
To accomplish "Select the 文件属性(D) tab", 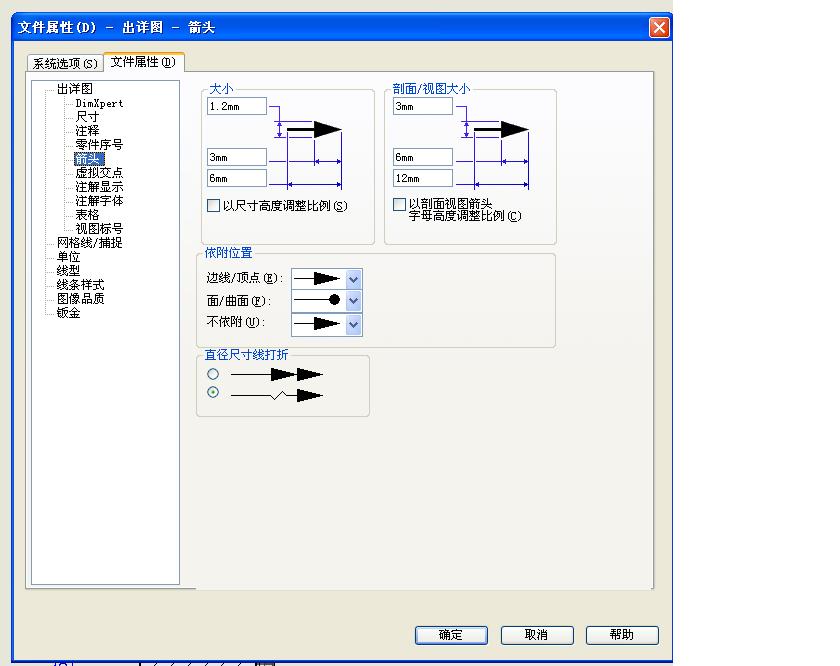I will pos(144,62).
